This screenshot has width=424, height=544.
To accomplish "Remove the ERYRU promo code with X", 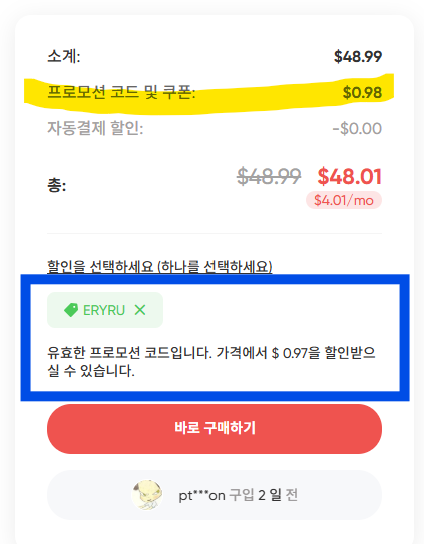I will click(x=140, y=310).
